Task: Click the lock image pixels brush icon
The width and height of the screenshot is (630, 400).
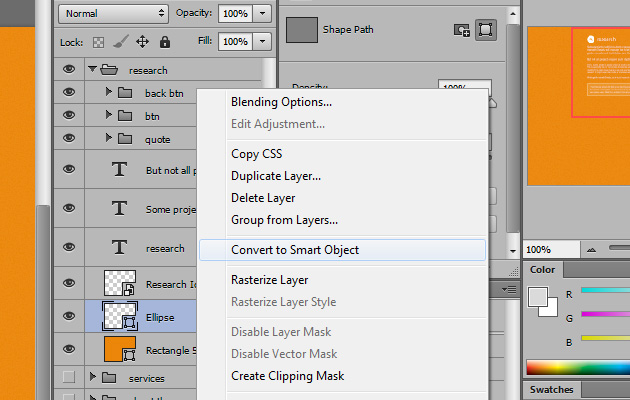Action: pyautogui.click(x=119, y=42)
